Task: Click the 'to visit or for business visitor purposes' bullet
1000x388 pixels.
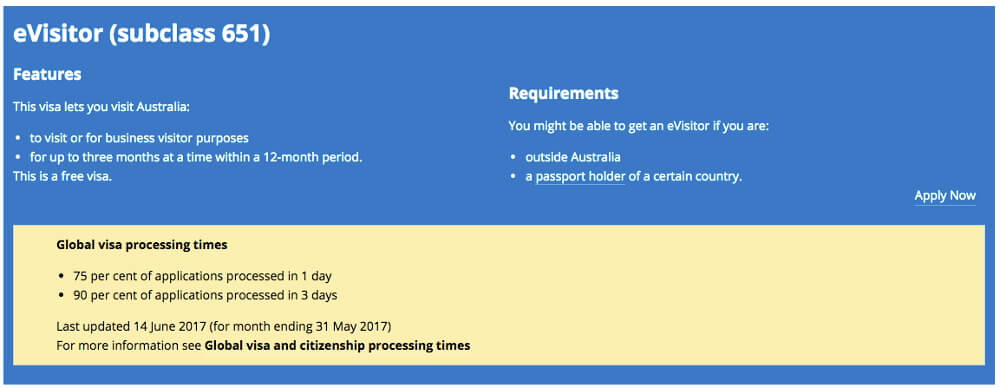Action: (139, 138)
